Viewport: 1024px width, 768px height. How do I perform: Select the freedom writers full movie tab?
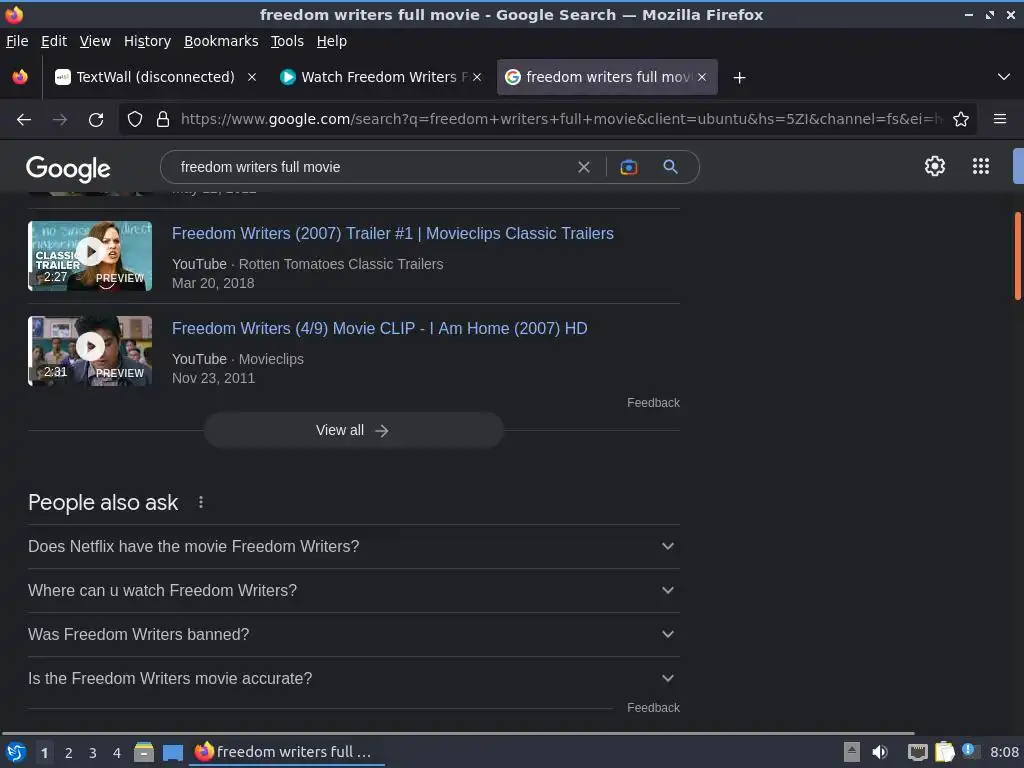607,77
